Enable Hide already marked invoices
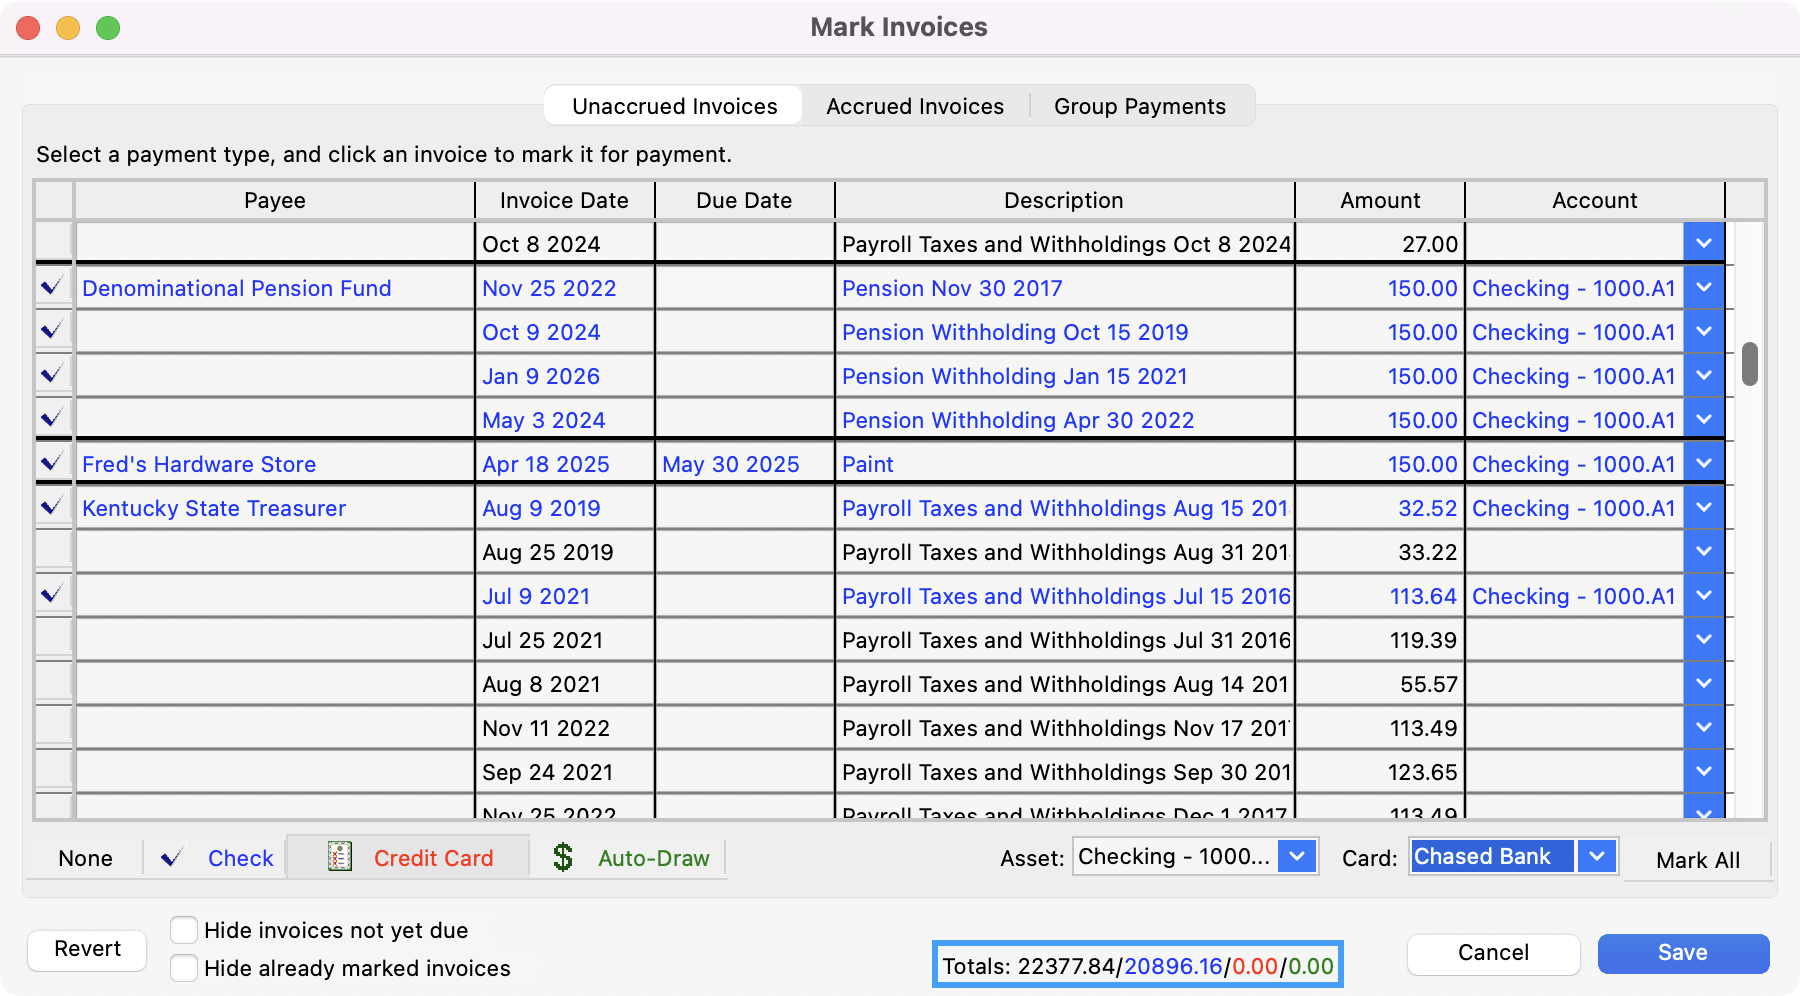This screenshot has height=996, width=1800. pos(184,968)
